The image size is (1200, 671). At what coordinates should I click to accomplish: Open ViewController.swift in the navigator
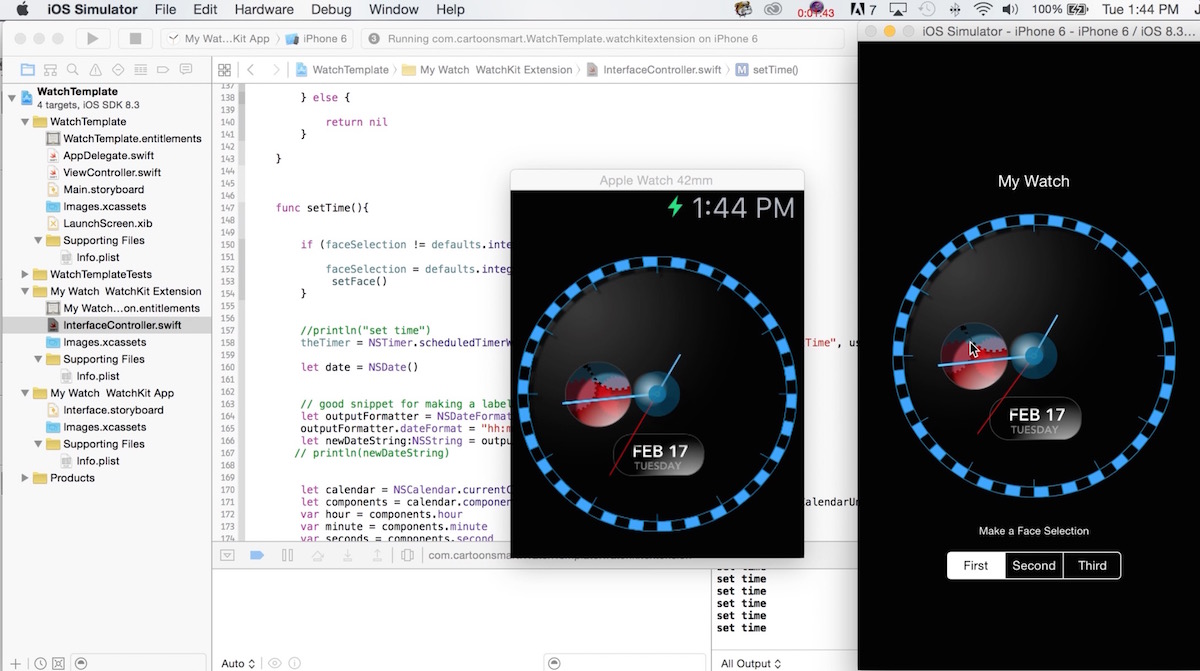pos(112,172)
